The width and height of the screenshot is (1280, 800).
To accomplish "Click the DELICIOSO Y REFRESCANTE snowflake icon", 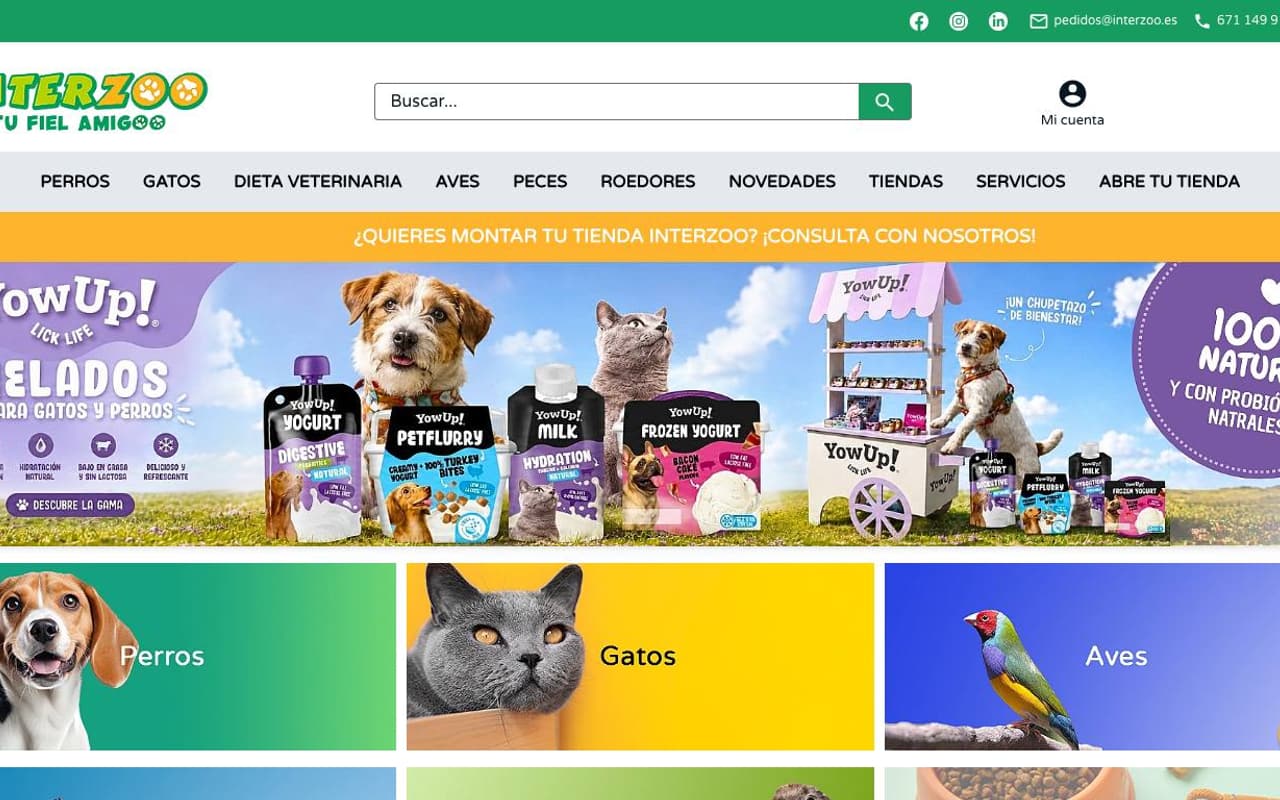I will [x=166, y=445].
